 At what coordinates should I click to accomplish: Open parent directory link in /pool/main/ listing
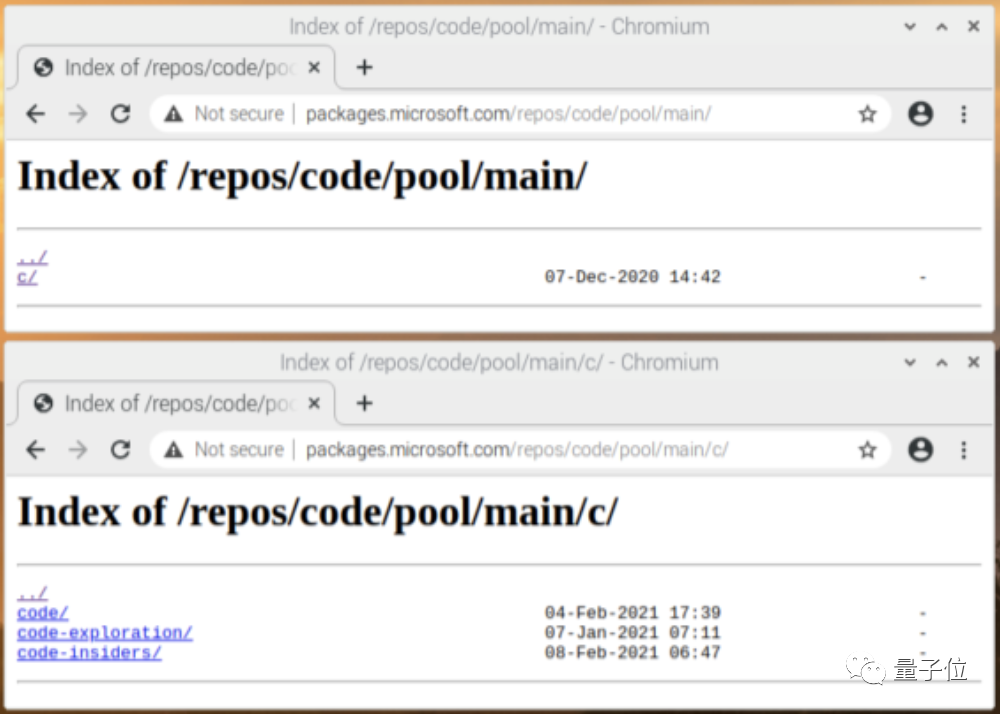(x=32, y=258)
